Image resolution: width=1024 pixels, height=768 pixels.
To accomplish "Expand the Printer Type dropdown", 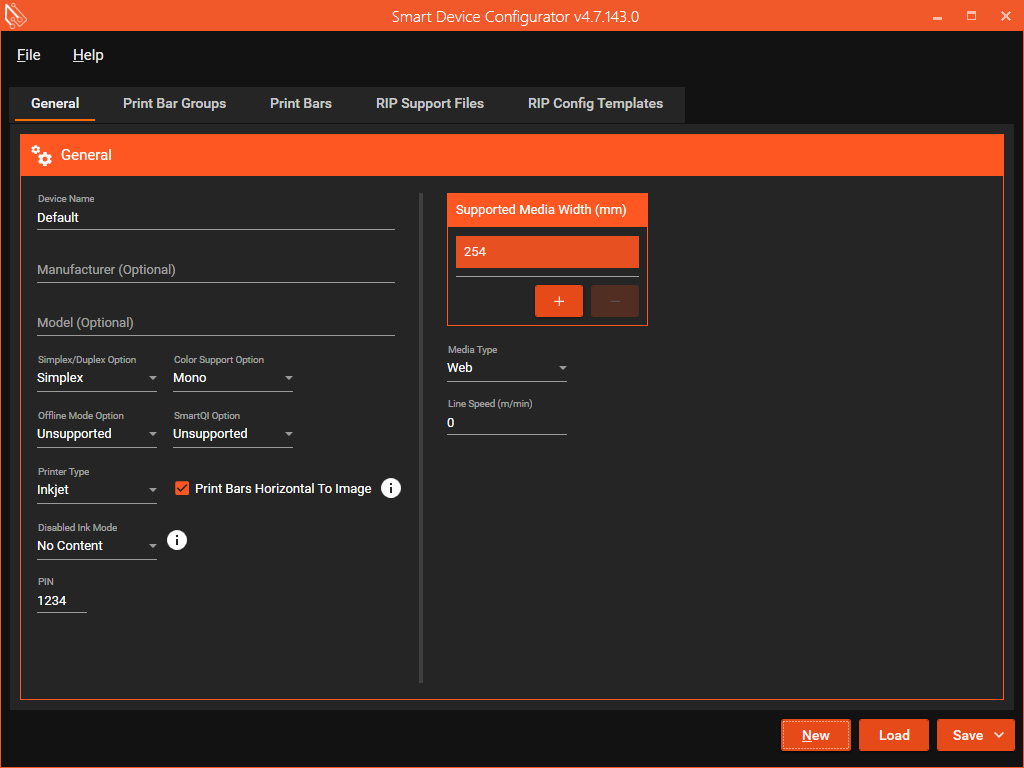I will (97, 490).
